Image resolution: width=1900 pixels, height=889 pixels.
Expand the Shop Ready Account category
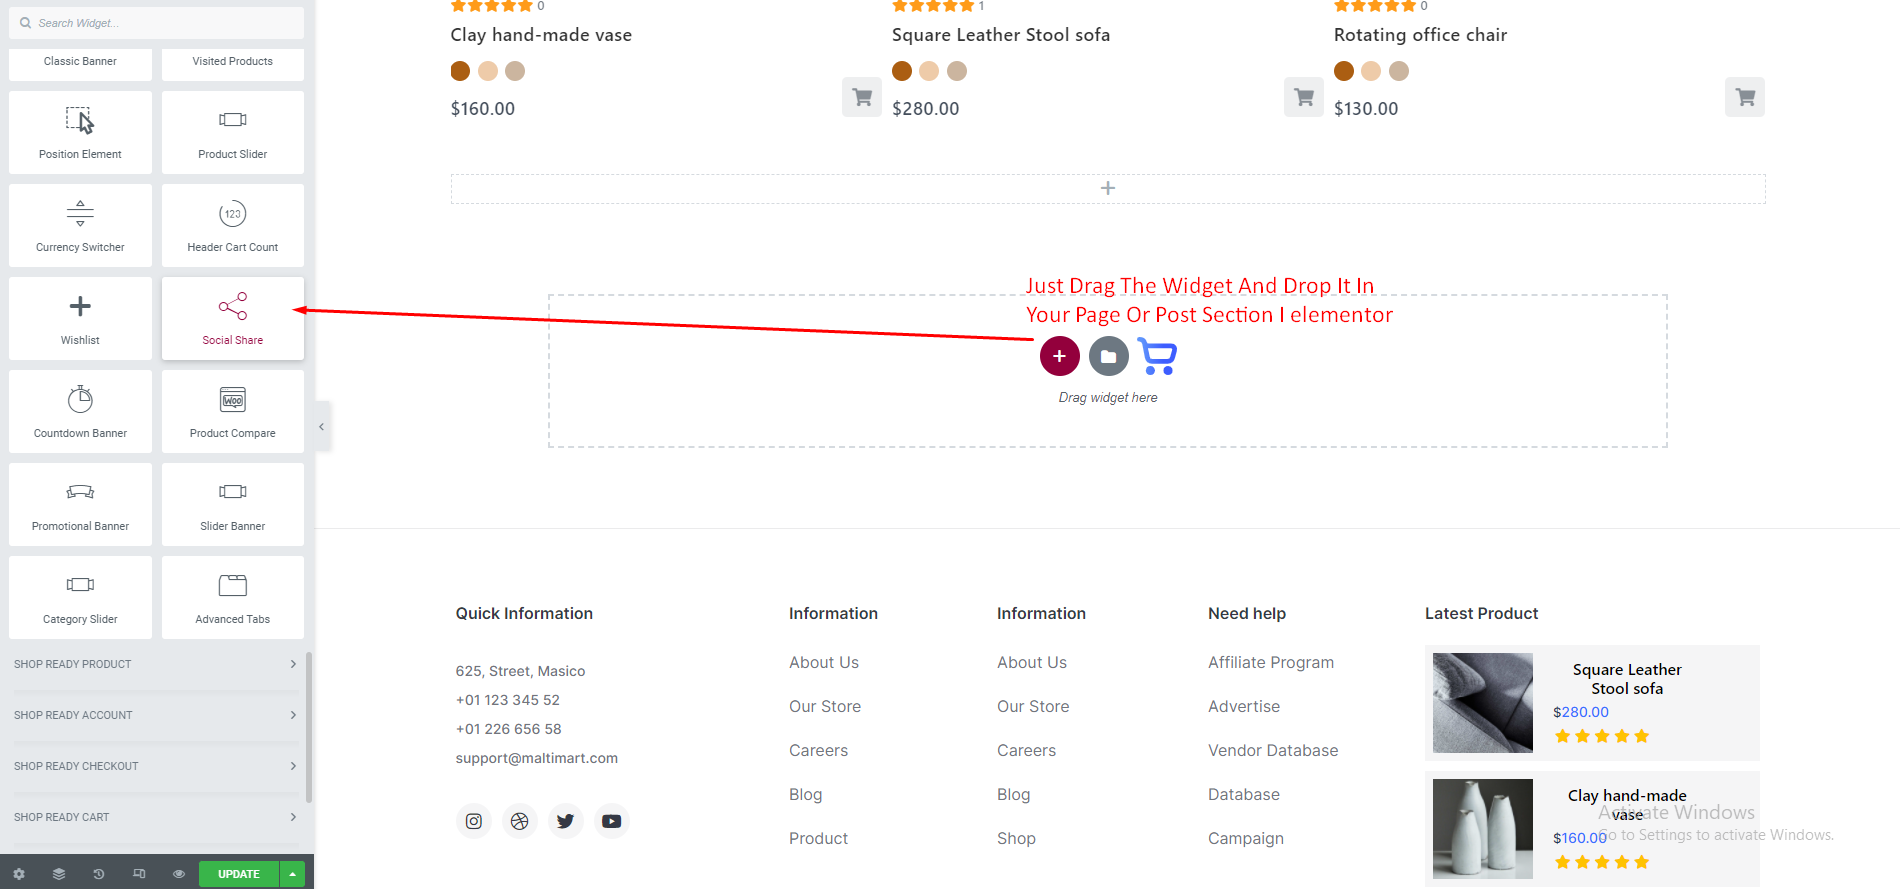coord(155,715)
